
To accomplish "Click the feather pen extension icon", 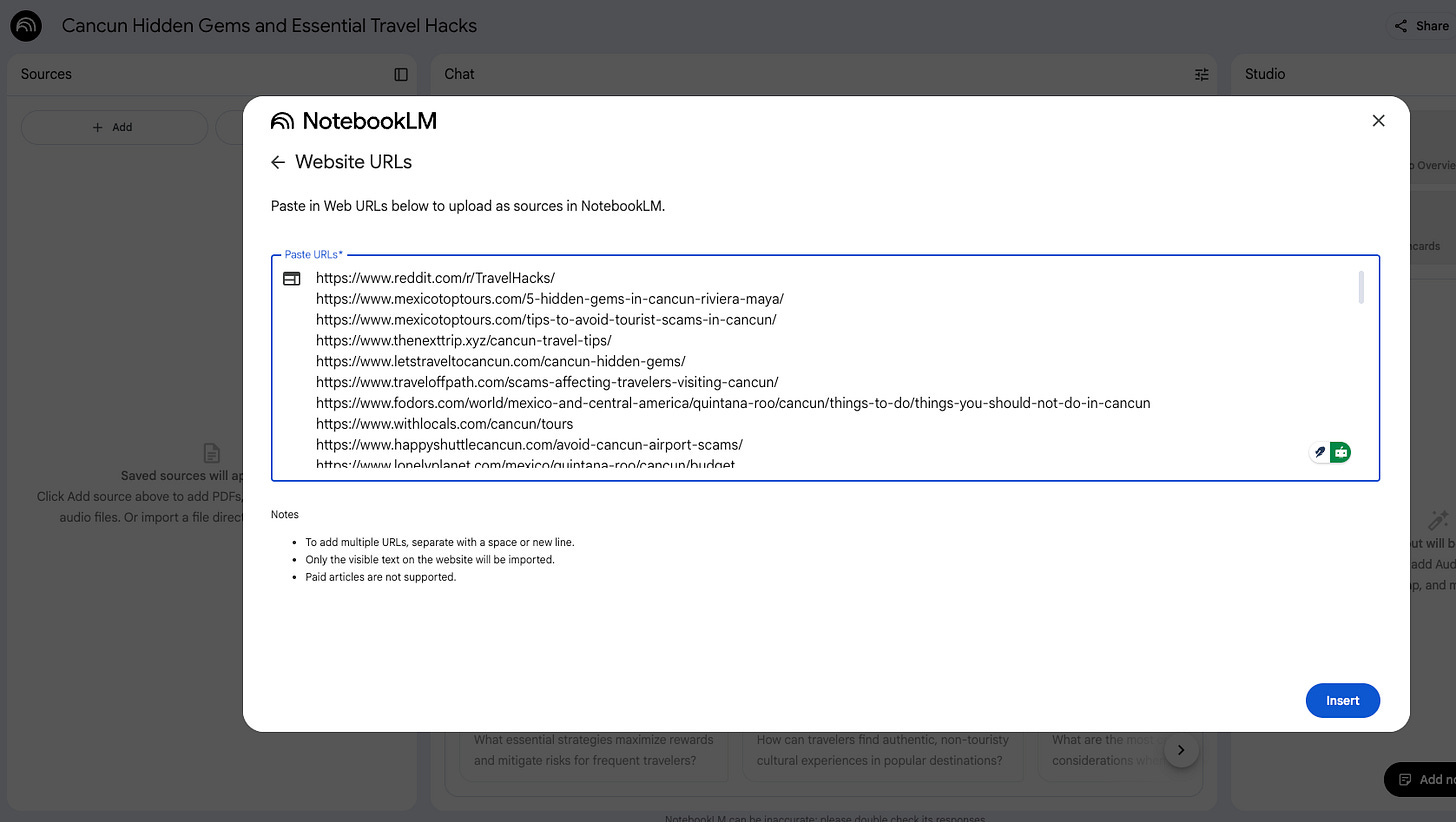I will (x=1320, y=452).
